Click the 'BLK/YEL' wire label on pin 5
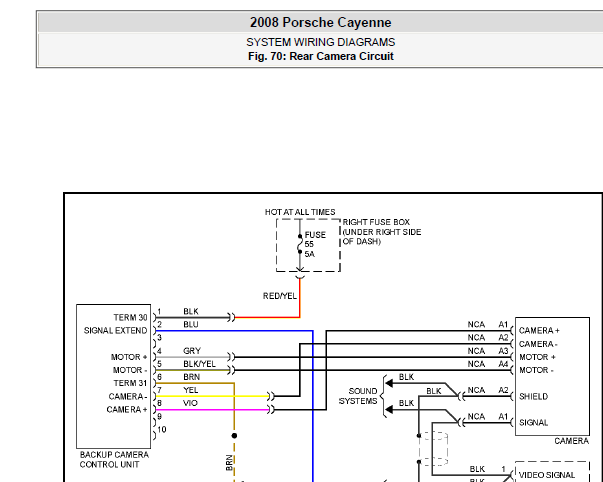This screenshot has height=482, width=603. [199, 364]
